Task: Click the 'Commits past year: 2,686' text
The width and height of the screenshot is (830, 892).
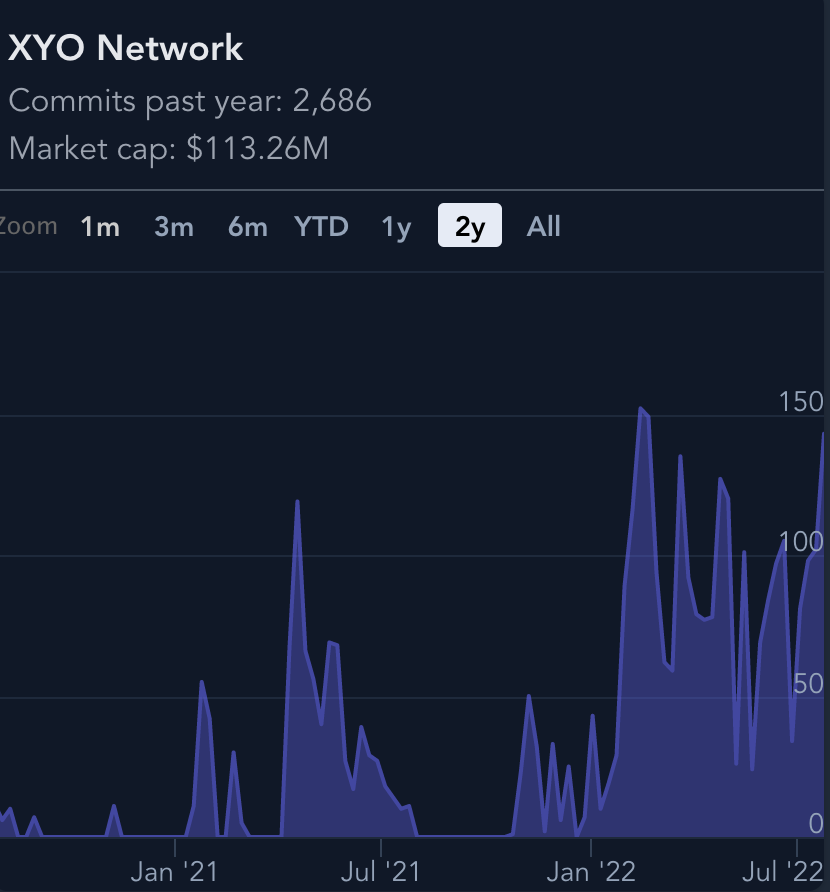Action: pyautogui.click(x=190, y=101)
